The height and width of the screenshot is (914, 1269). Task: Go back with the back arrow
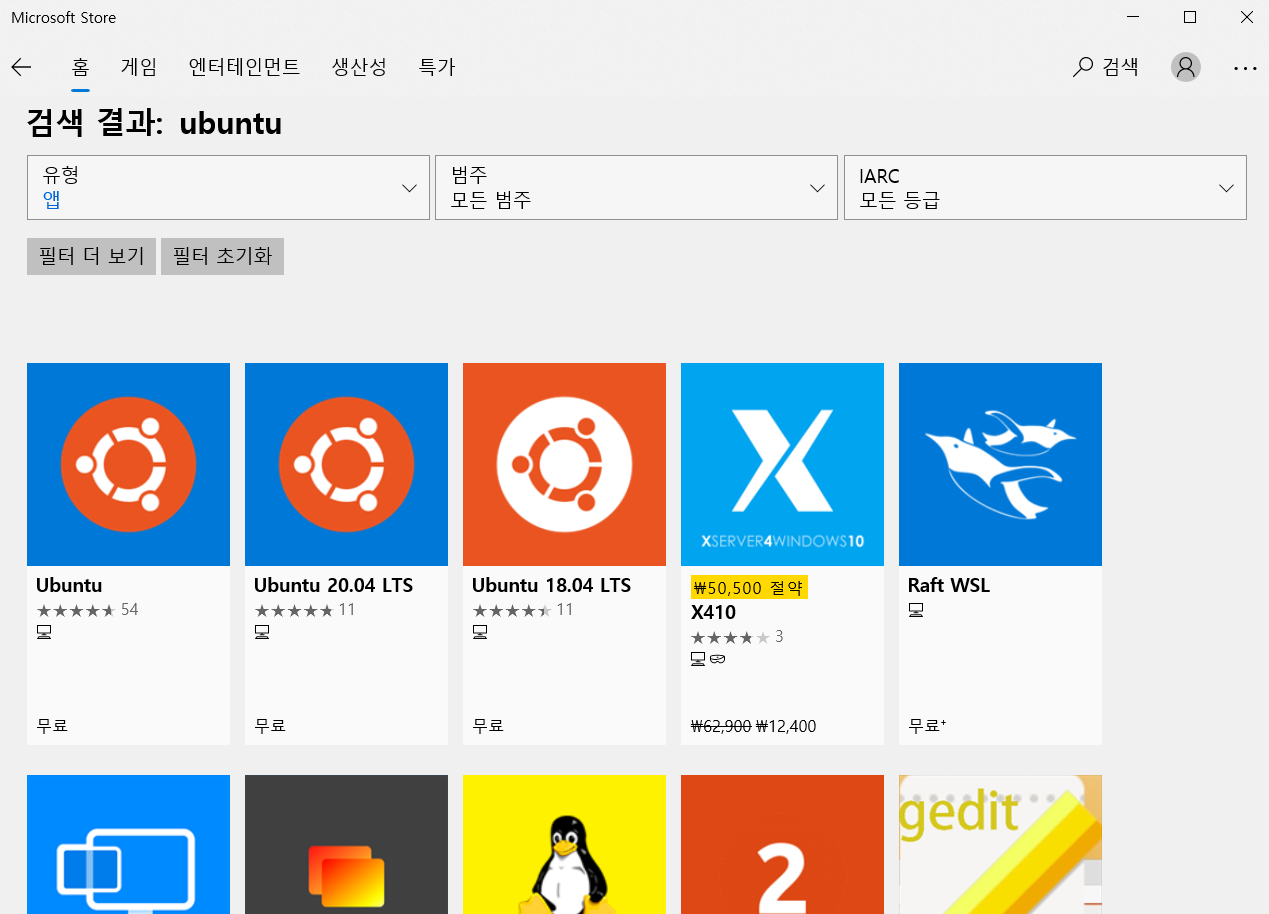(21, 67)
